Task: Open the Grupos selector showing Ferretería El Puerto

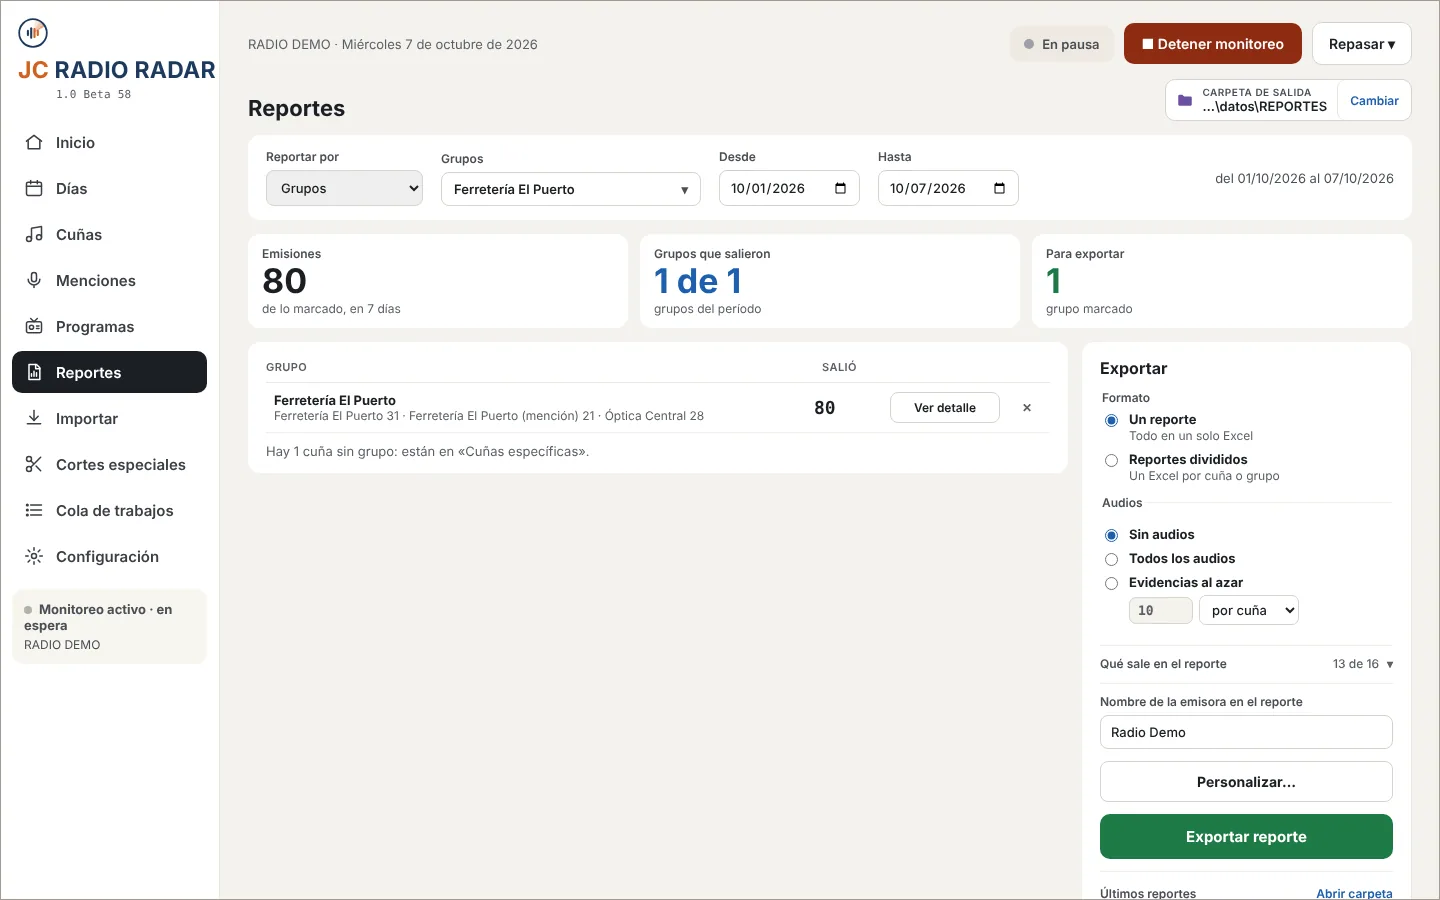Action: 571,189
